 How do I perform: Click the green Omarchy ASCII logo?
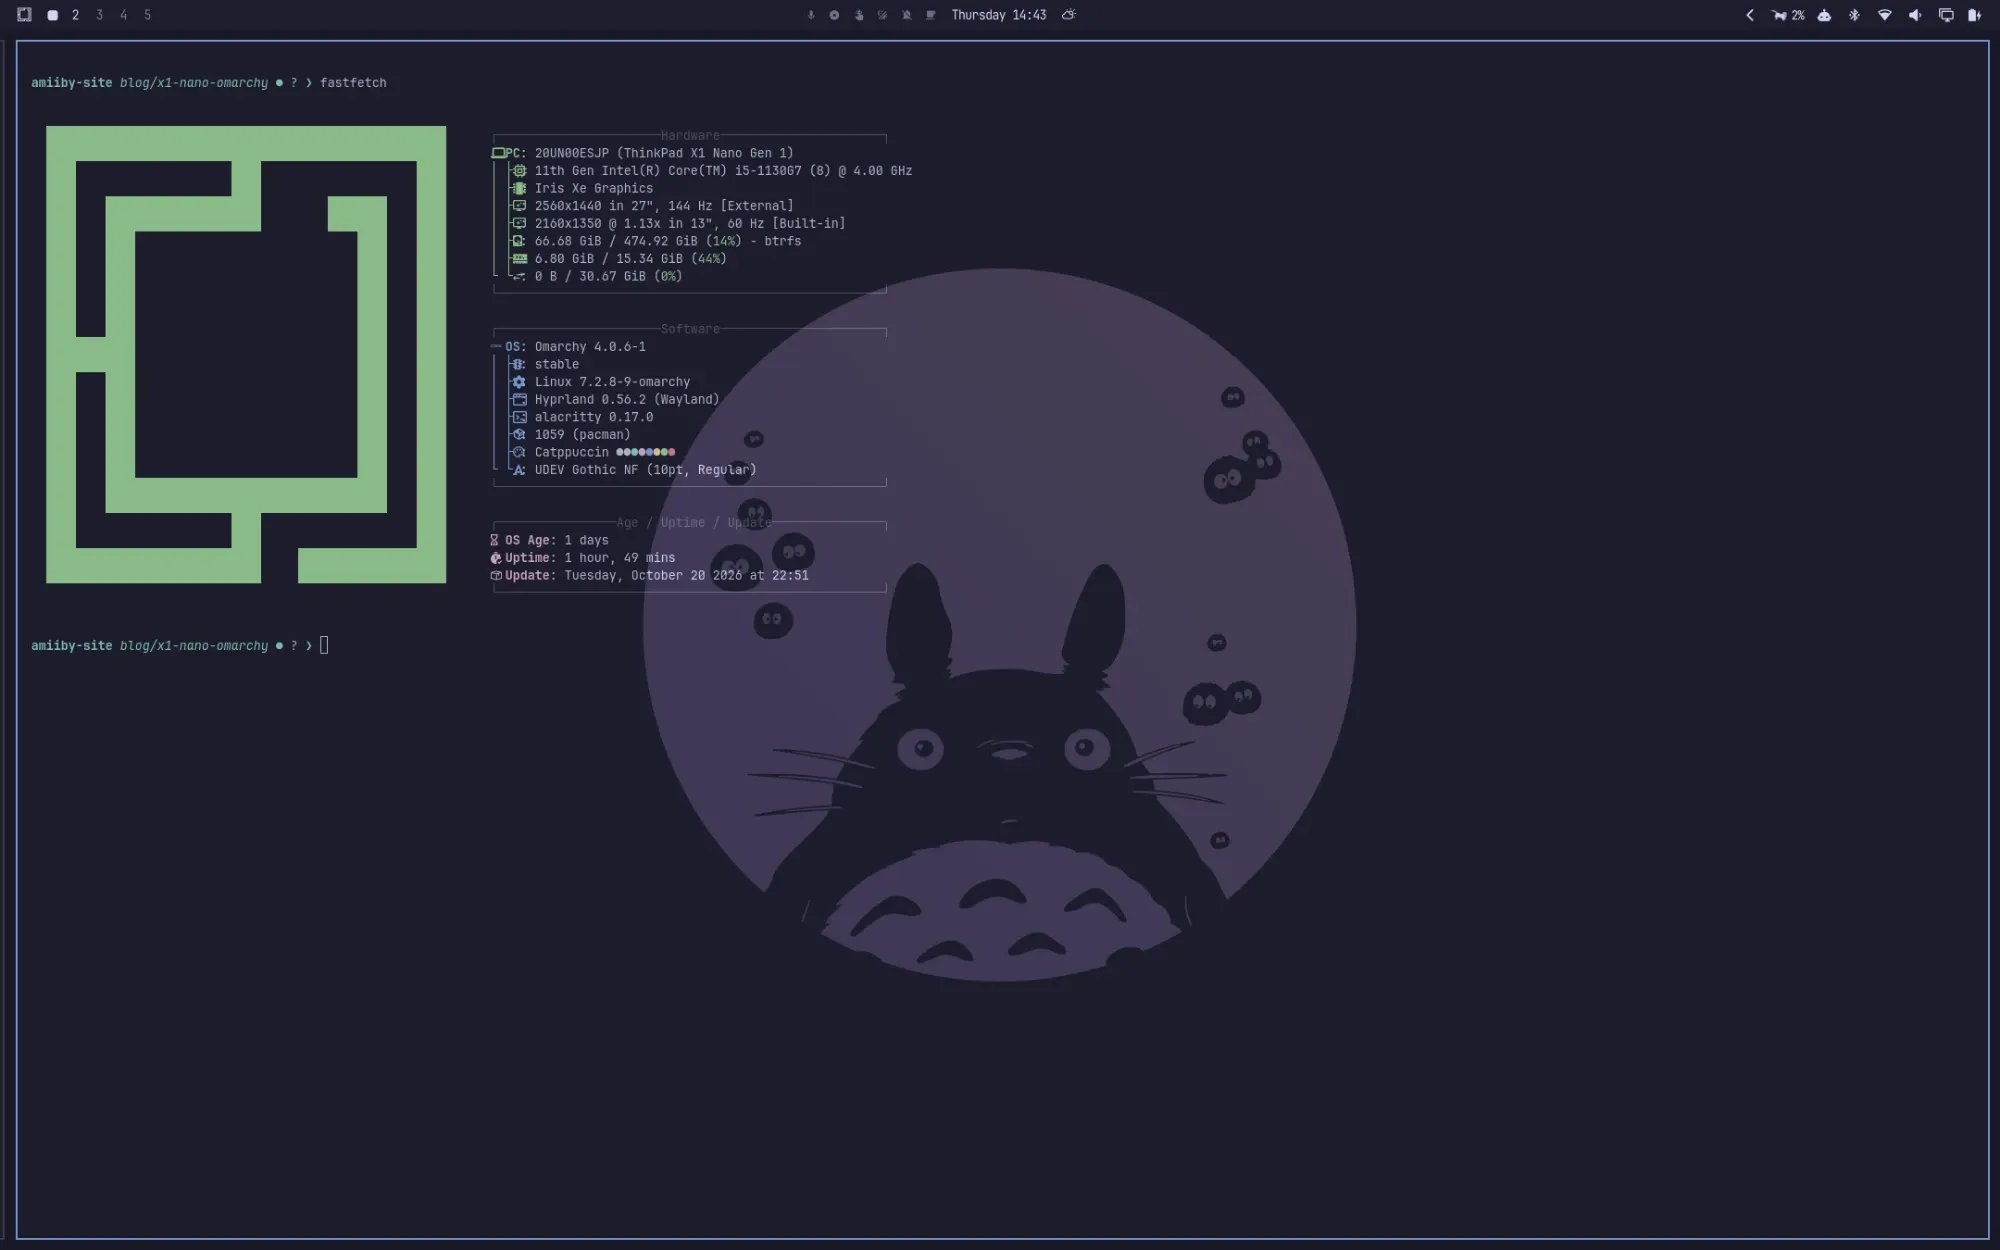coord(246,354)
